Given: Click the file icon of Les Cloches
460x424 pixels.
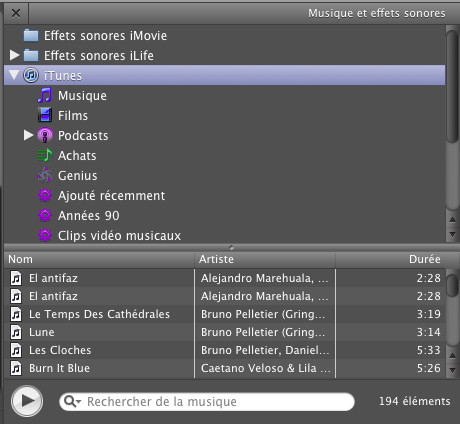Looking at the screenshot, I should point(16,350).
